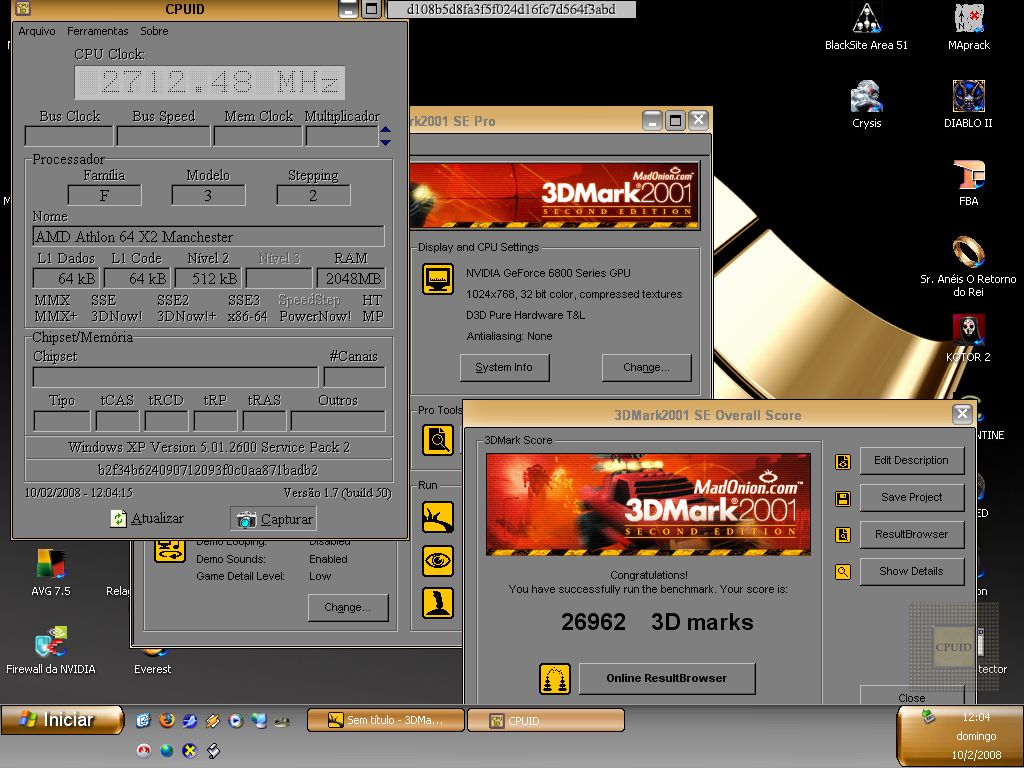Click the yellow X icon in quick launch
Image resolution: width=1024 pixels, height=768 pixels.
pos(189,750)
